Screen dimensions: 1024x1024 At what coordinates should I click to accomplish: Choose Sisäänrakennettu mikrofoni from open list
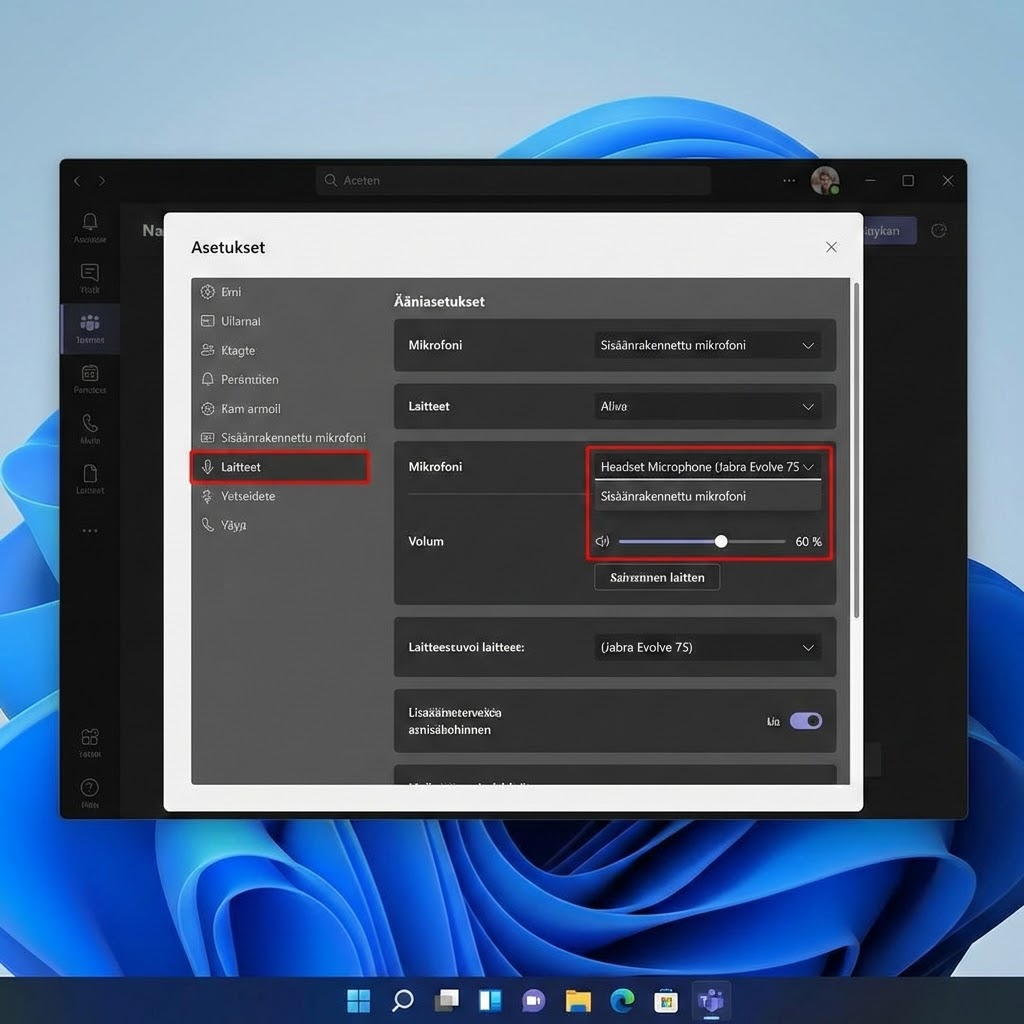click(x=673, y=496)
